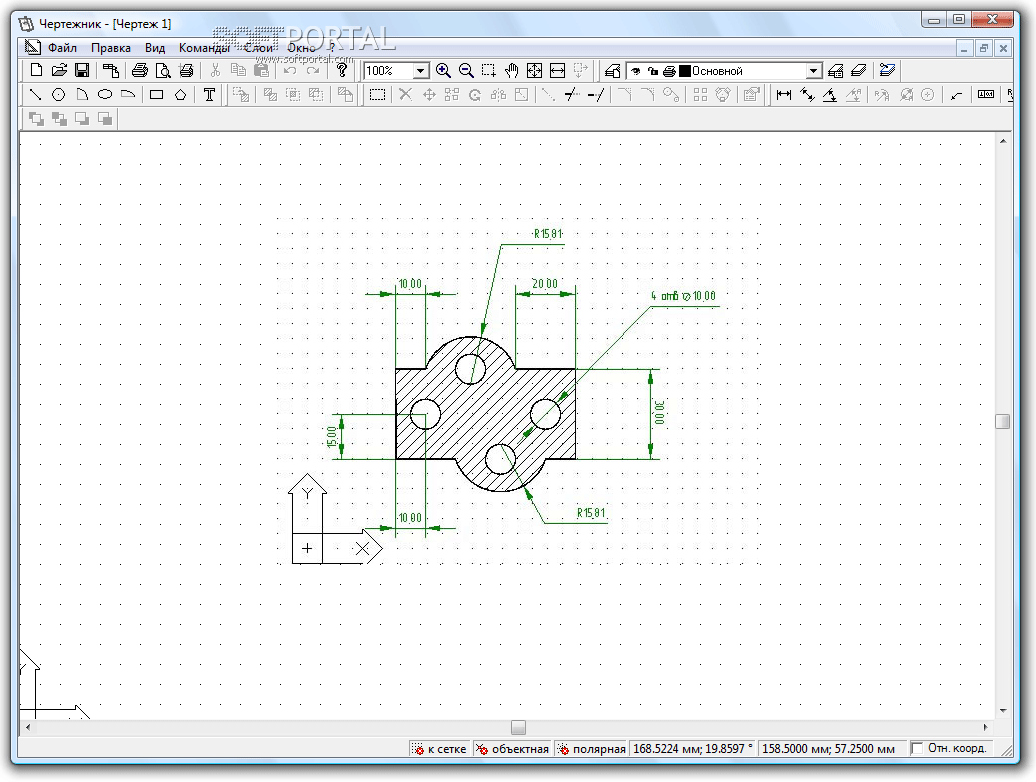Viewport: 1036px width, 782px height.
Task: Toggle 'полярная' tracking in status bar
Action: click(x=591, y=748)
